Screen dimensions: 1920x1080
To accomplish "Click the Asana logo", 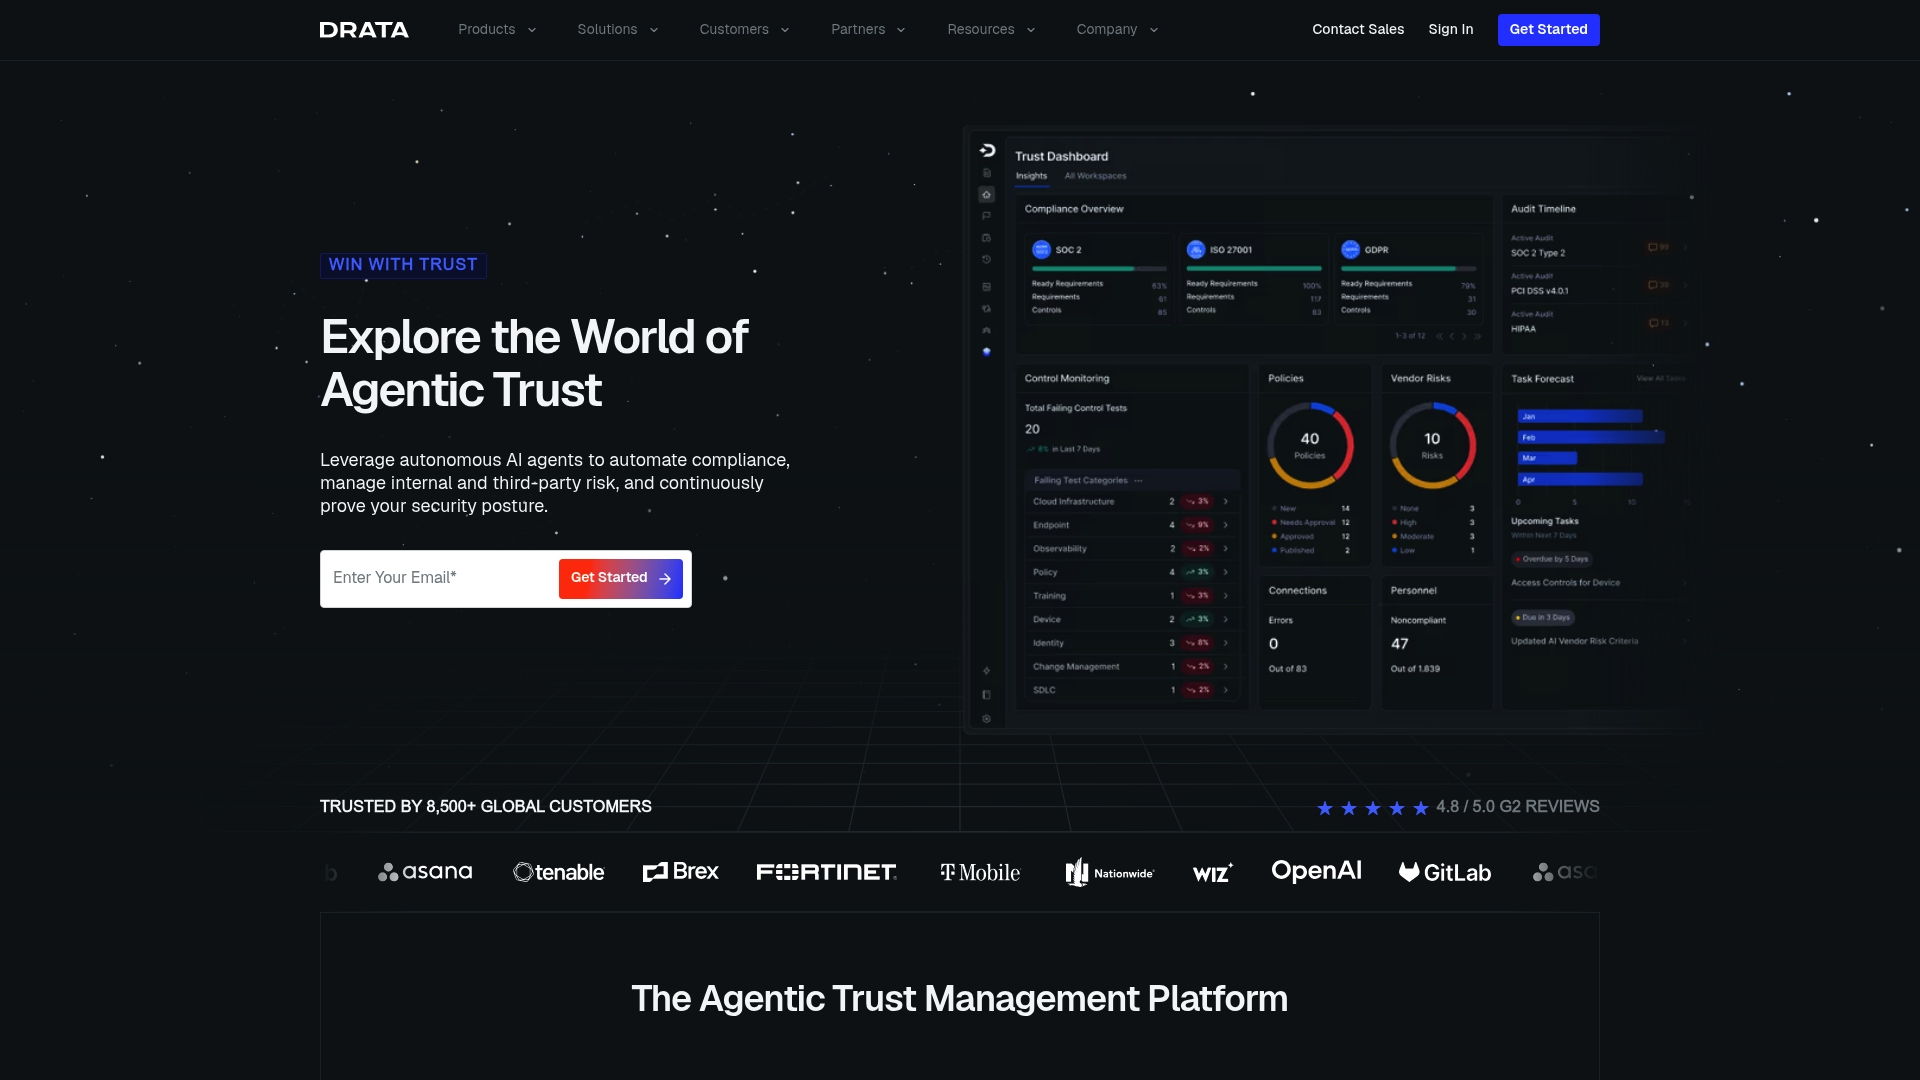I will (425, 872).
